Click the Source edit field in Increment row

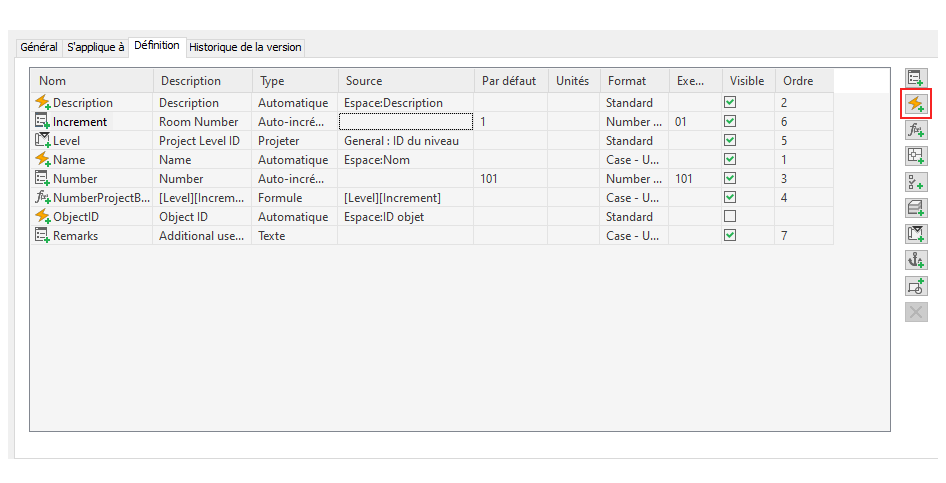405,122
